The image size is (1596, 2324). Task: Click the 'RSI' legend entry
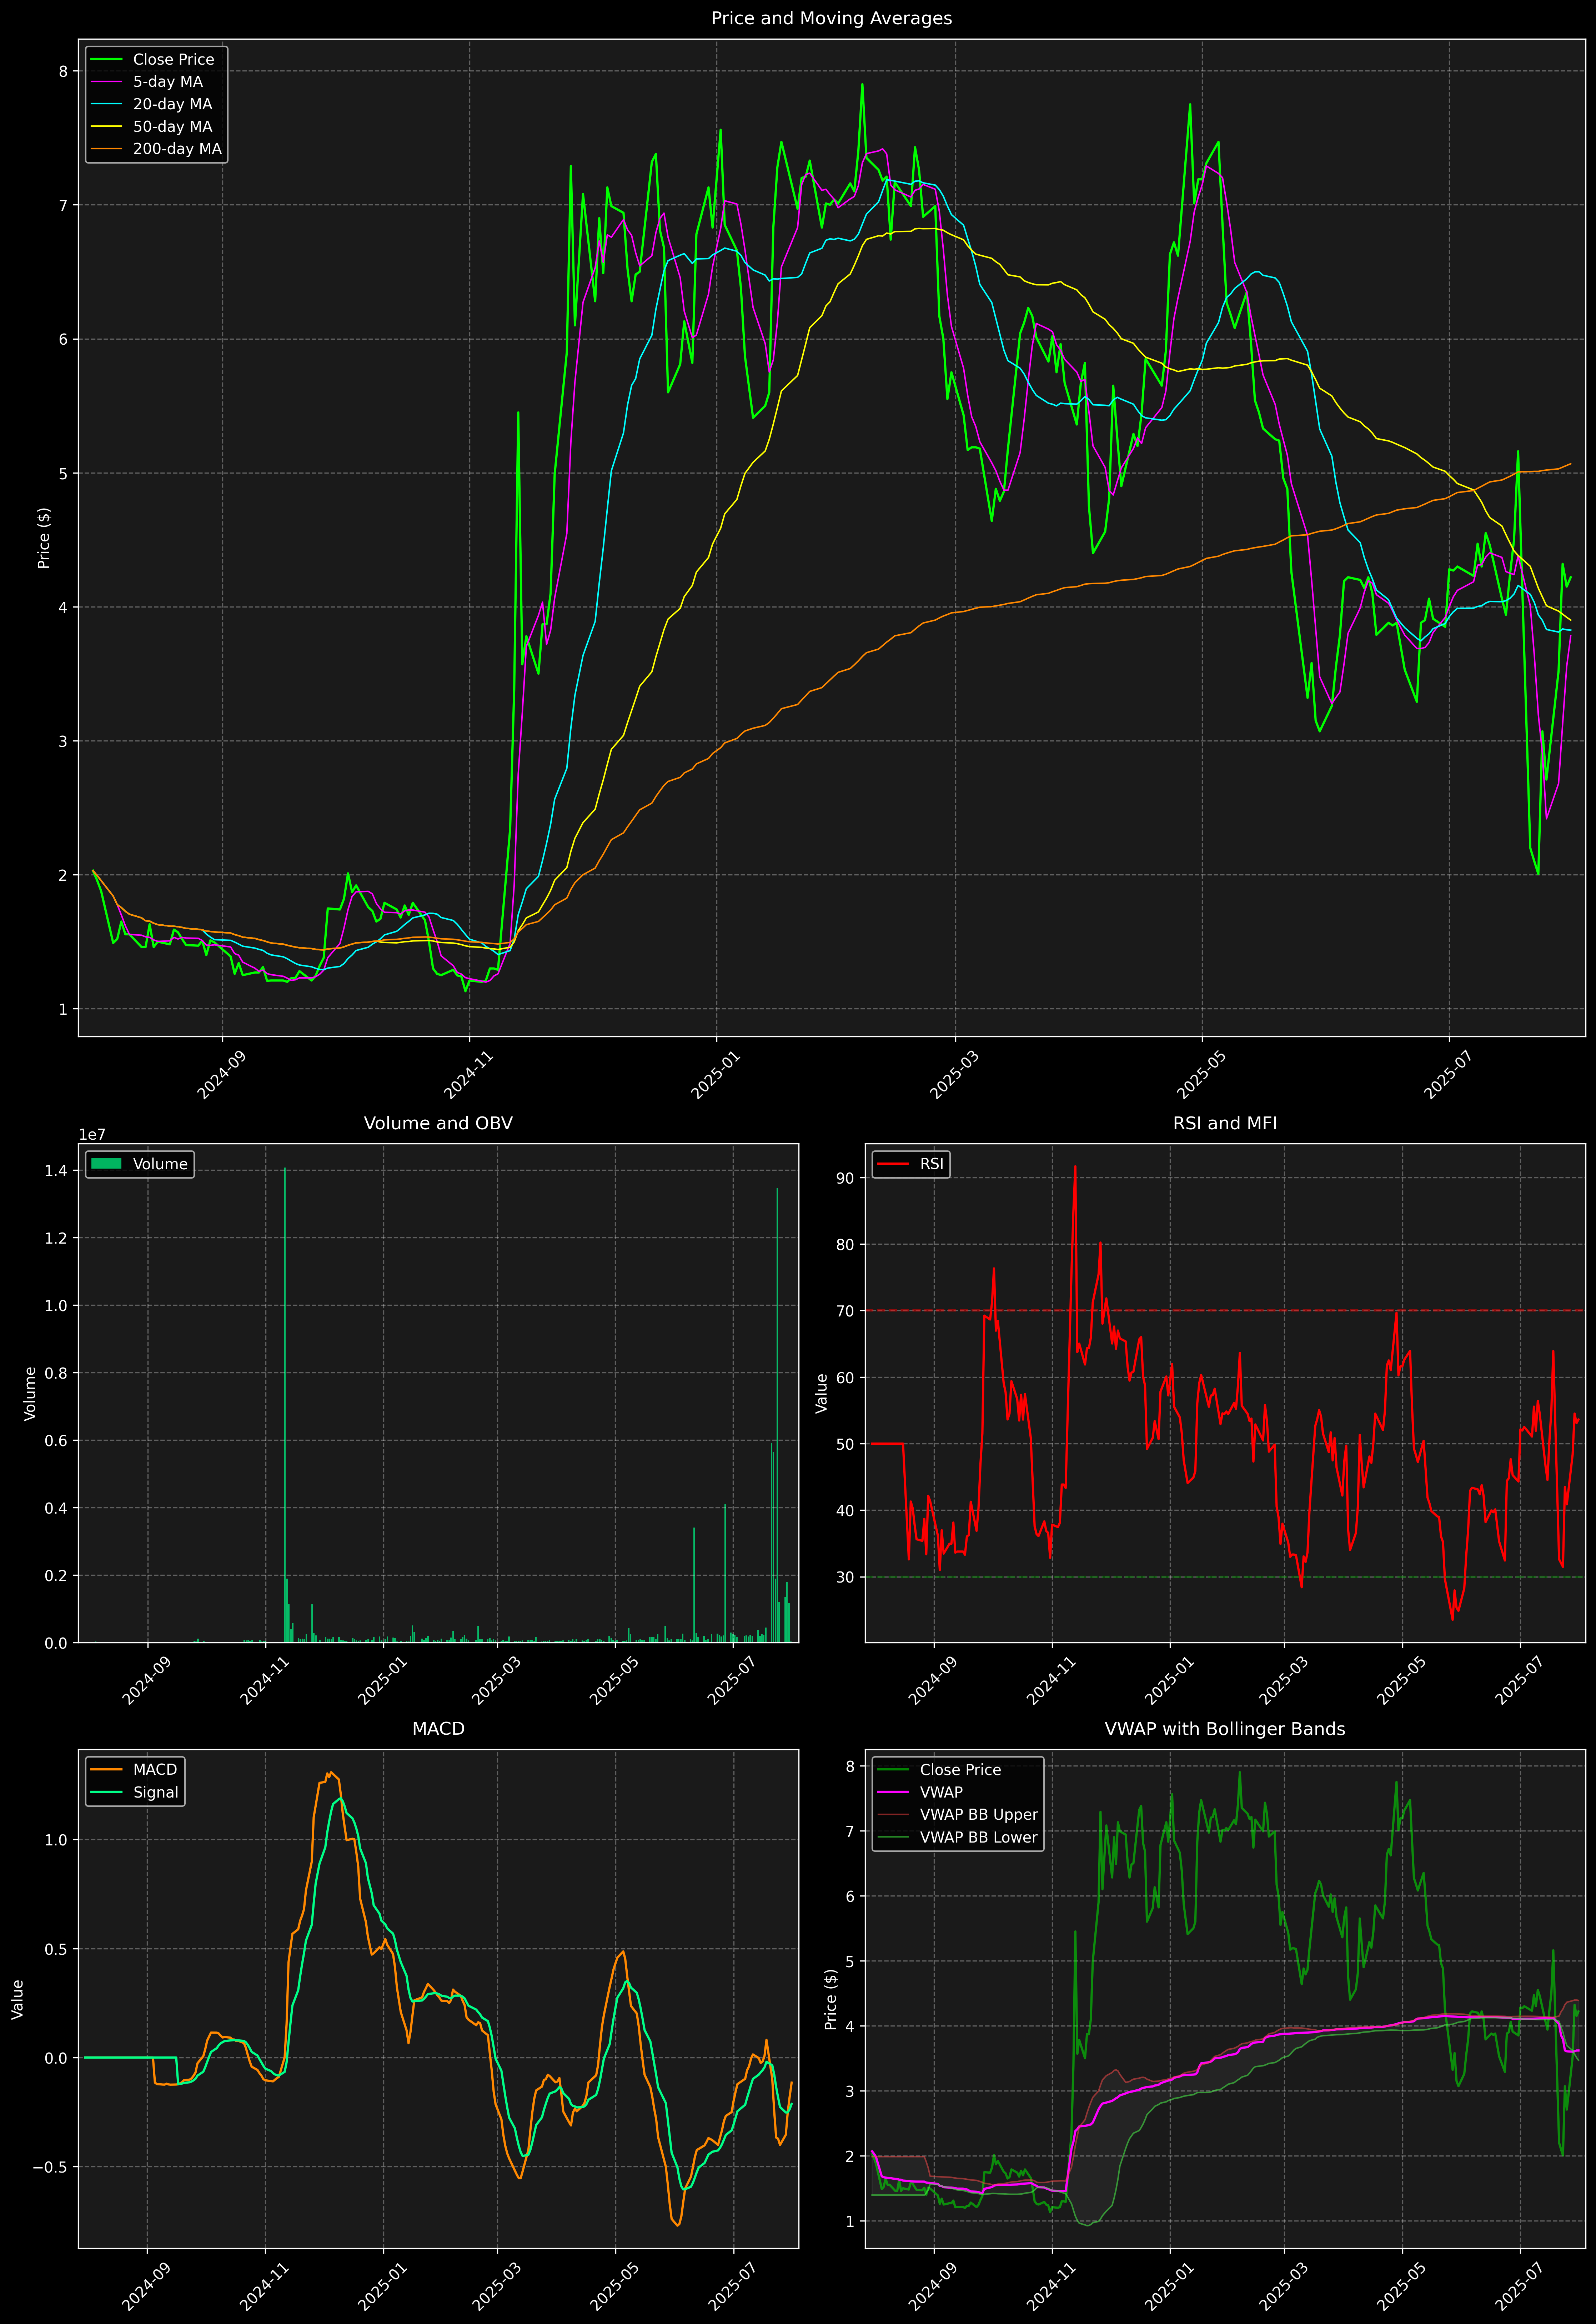910,1164
